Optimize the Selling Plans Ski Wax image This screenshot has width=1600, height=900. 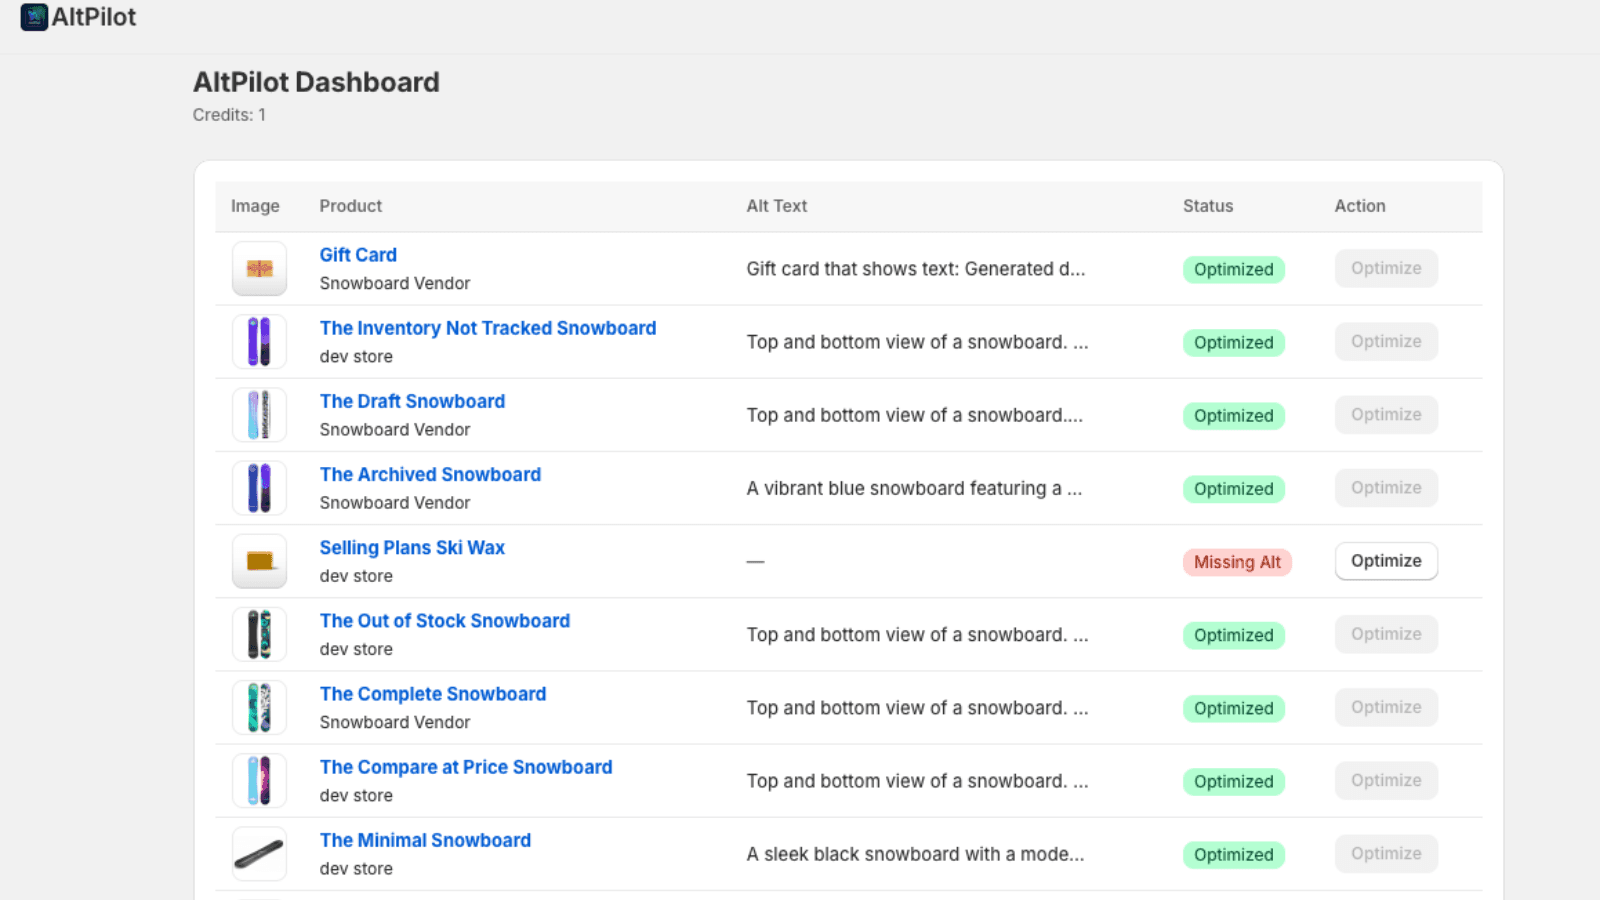coord(1385,561)
